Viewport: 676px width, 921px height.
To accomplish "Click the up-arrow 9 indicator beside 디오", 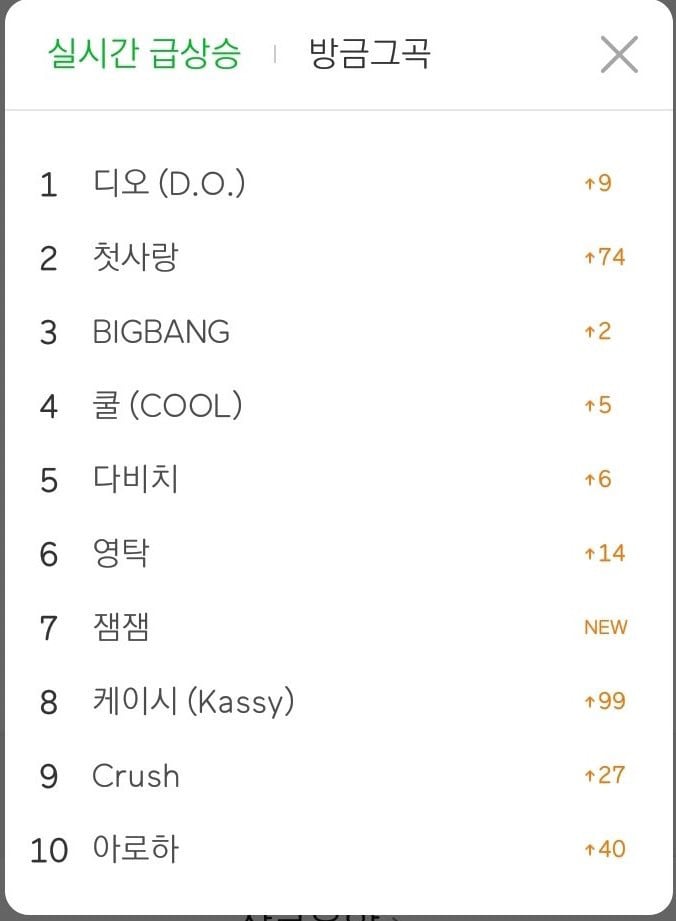I will pyautogui.click(x=597, y=183).
